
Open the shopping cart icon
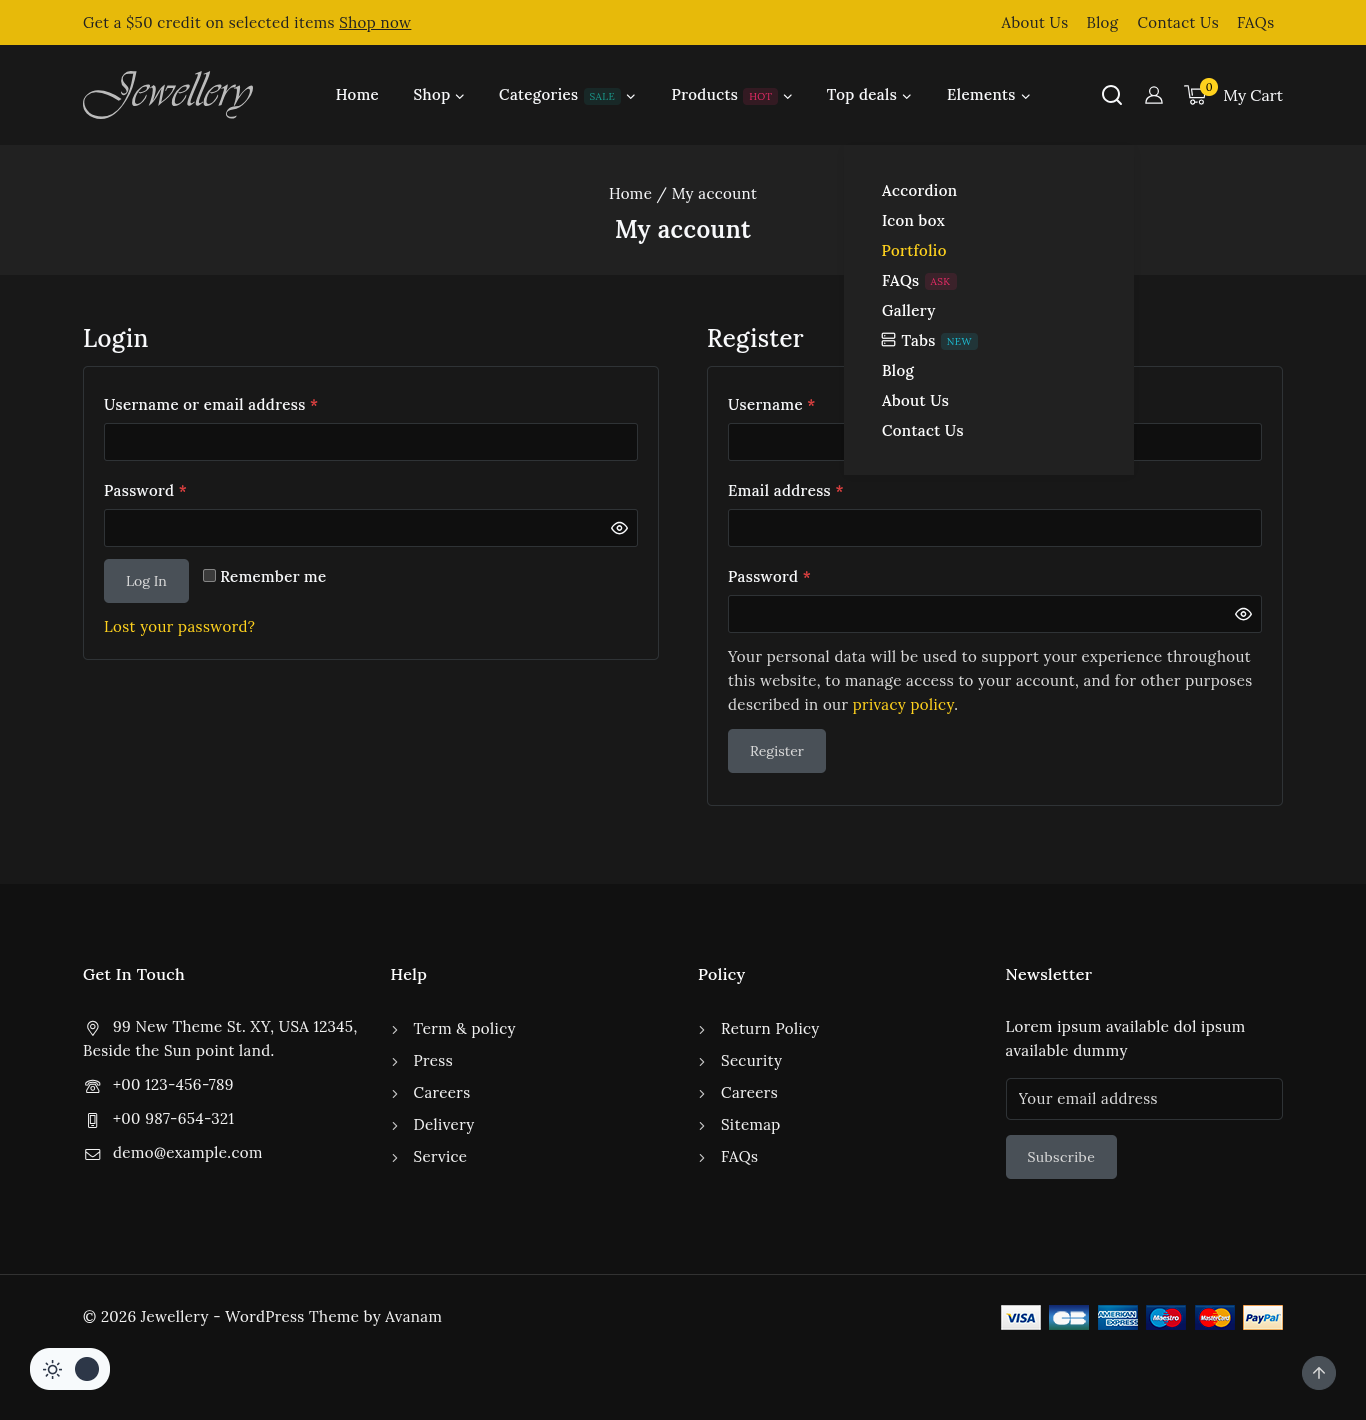pos(1195,95)
